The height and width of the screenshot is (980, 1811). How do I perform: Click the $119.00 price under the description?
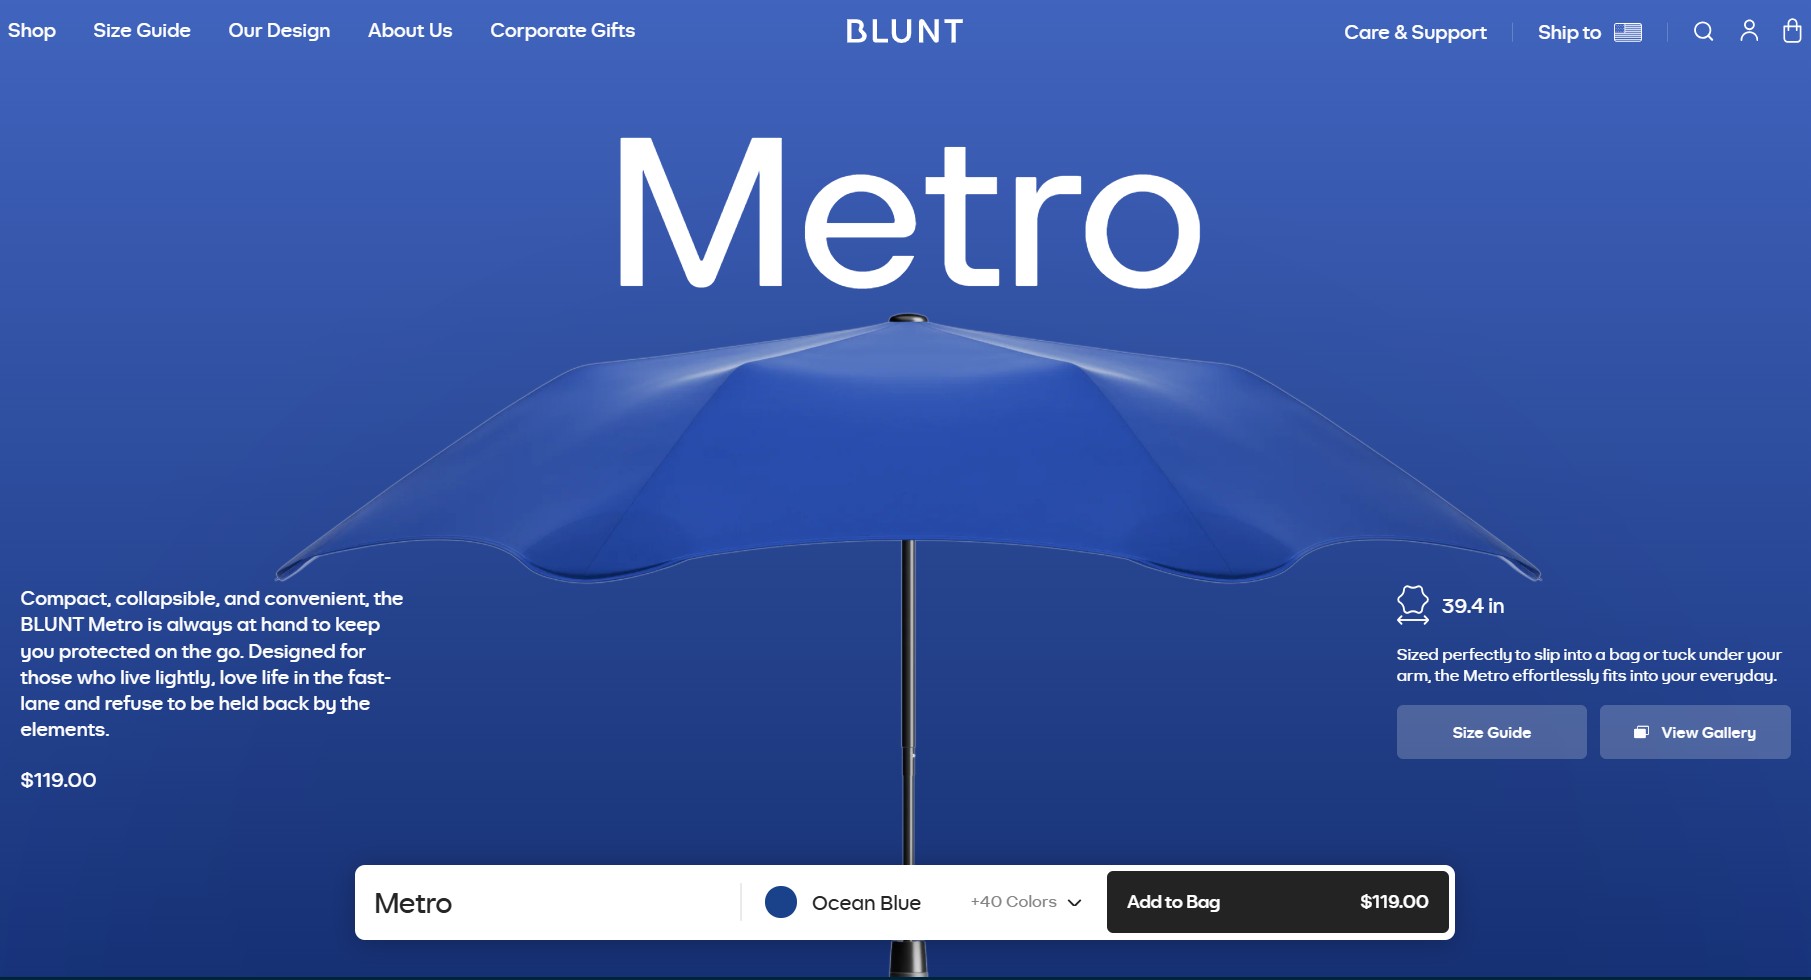(x=58, y=780)
